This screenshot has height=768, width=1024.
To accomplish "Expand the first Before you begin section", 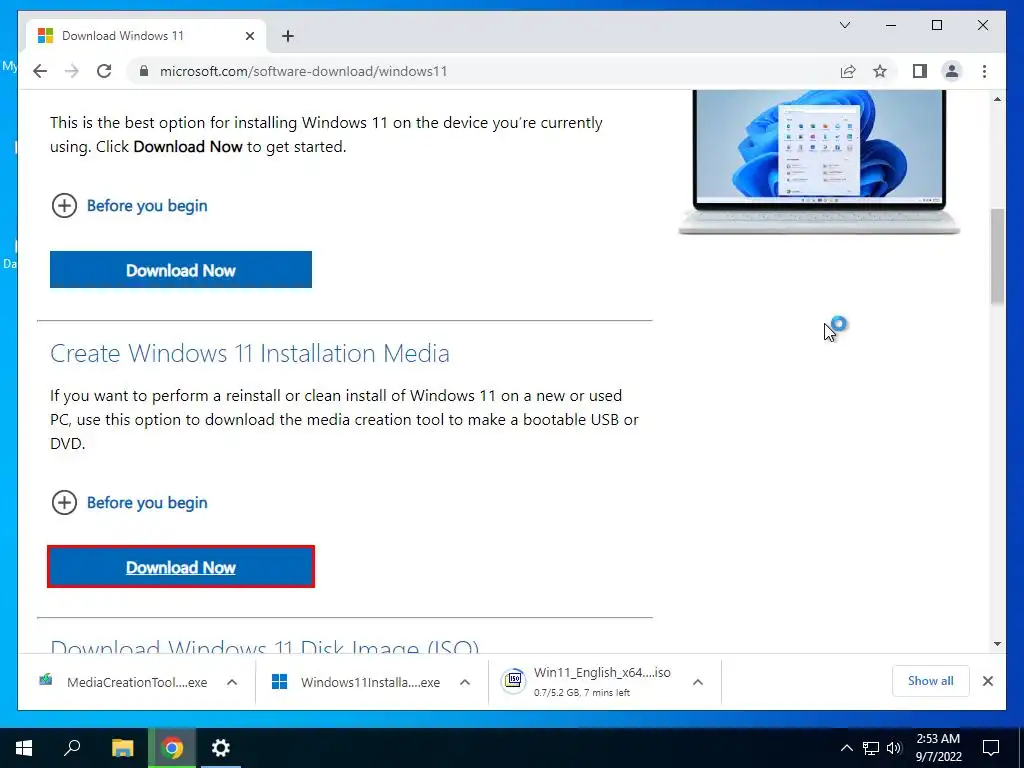I will [x=129, y=206].
